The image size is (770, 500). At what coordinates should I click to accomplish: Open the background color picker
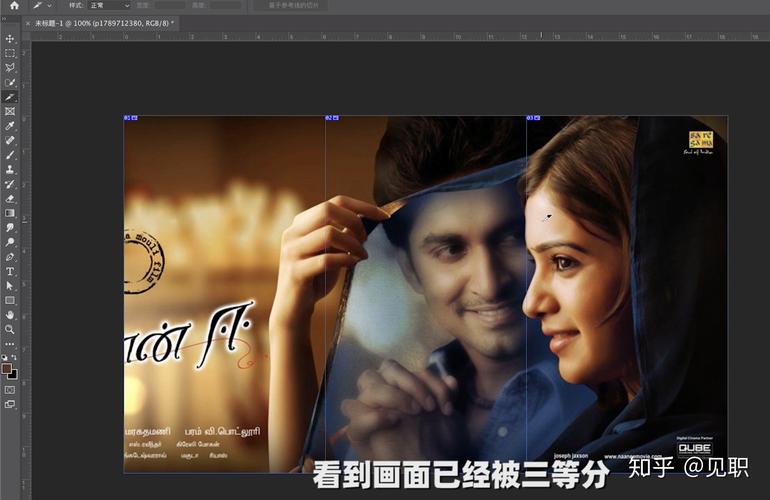13,375
